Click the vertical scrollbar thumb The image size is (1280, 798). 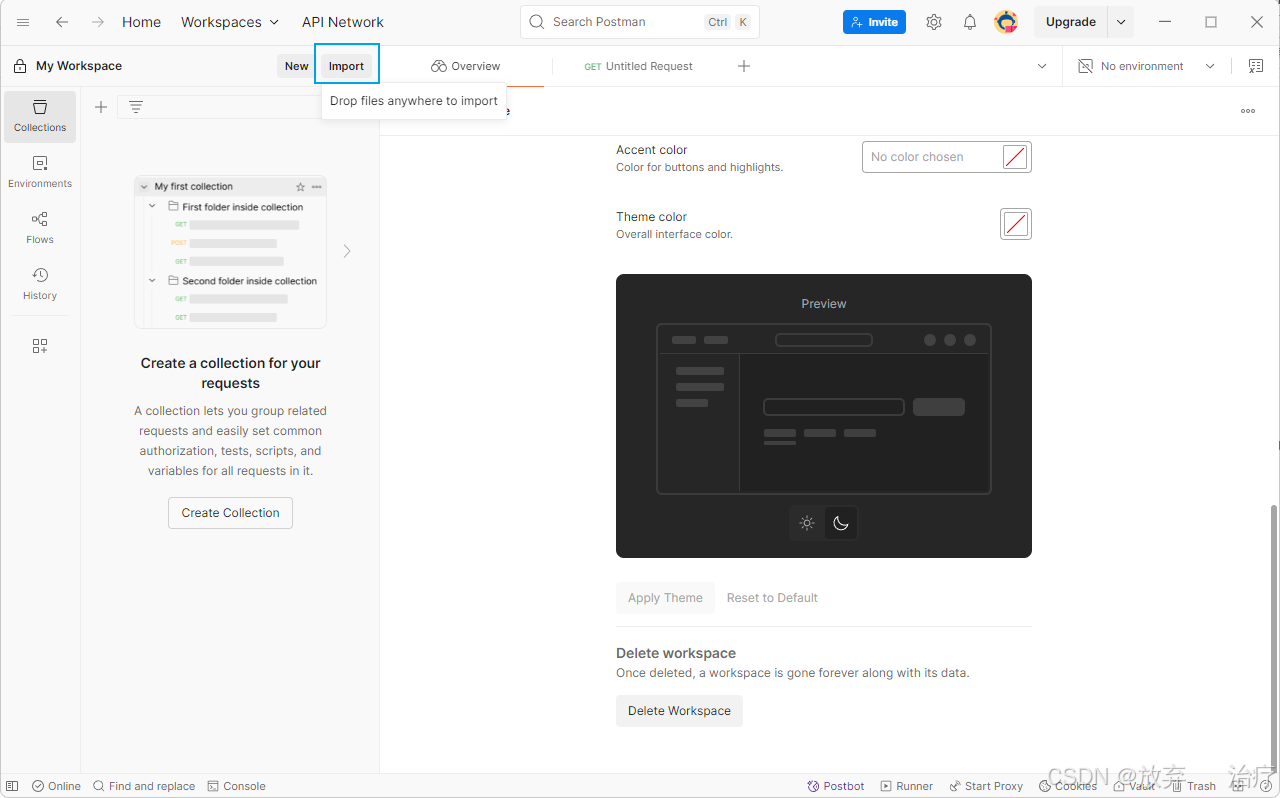click(1273, 638)
